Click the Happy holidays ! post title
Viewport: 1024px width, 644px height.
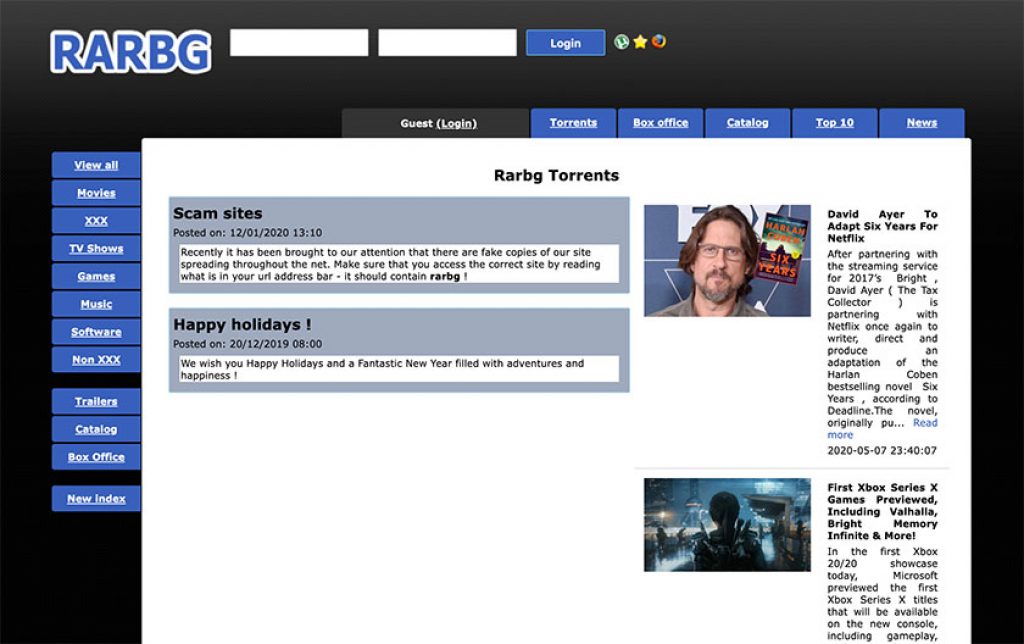coord(242,325)
